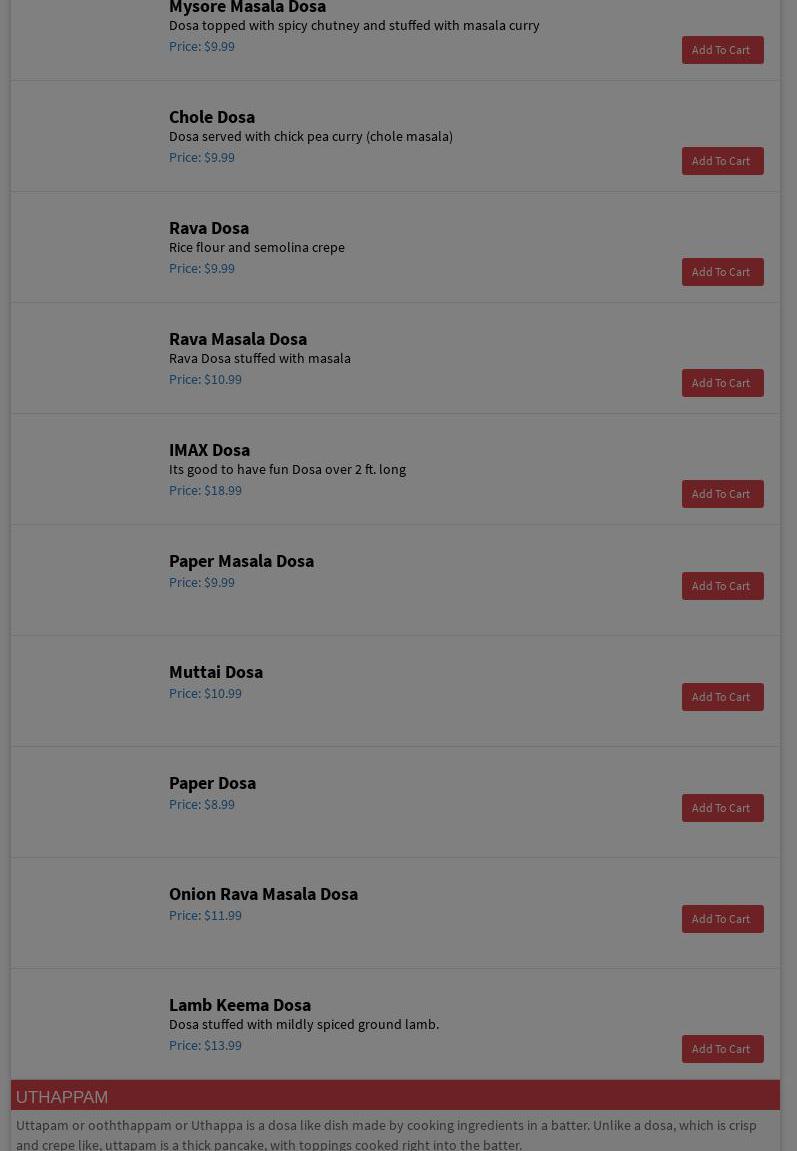This screenshot has height=1151, width=797.
Task: Select the UTHAPPAM section header
Action: [x=62, y=1097]
